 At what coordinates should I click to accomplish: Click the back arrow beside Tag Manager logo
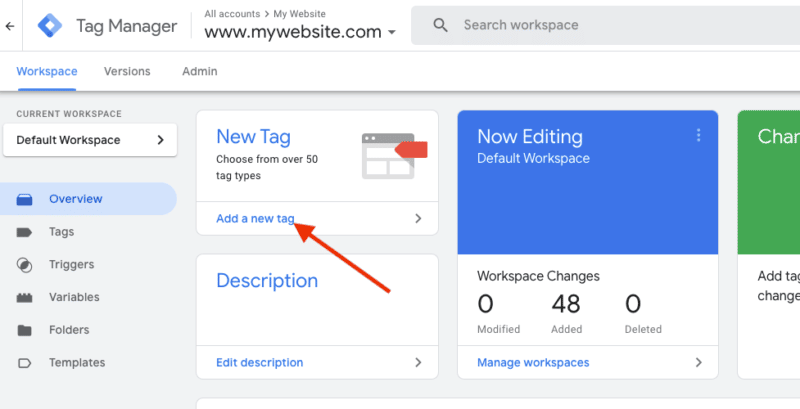10,26
